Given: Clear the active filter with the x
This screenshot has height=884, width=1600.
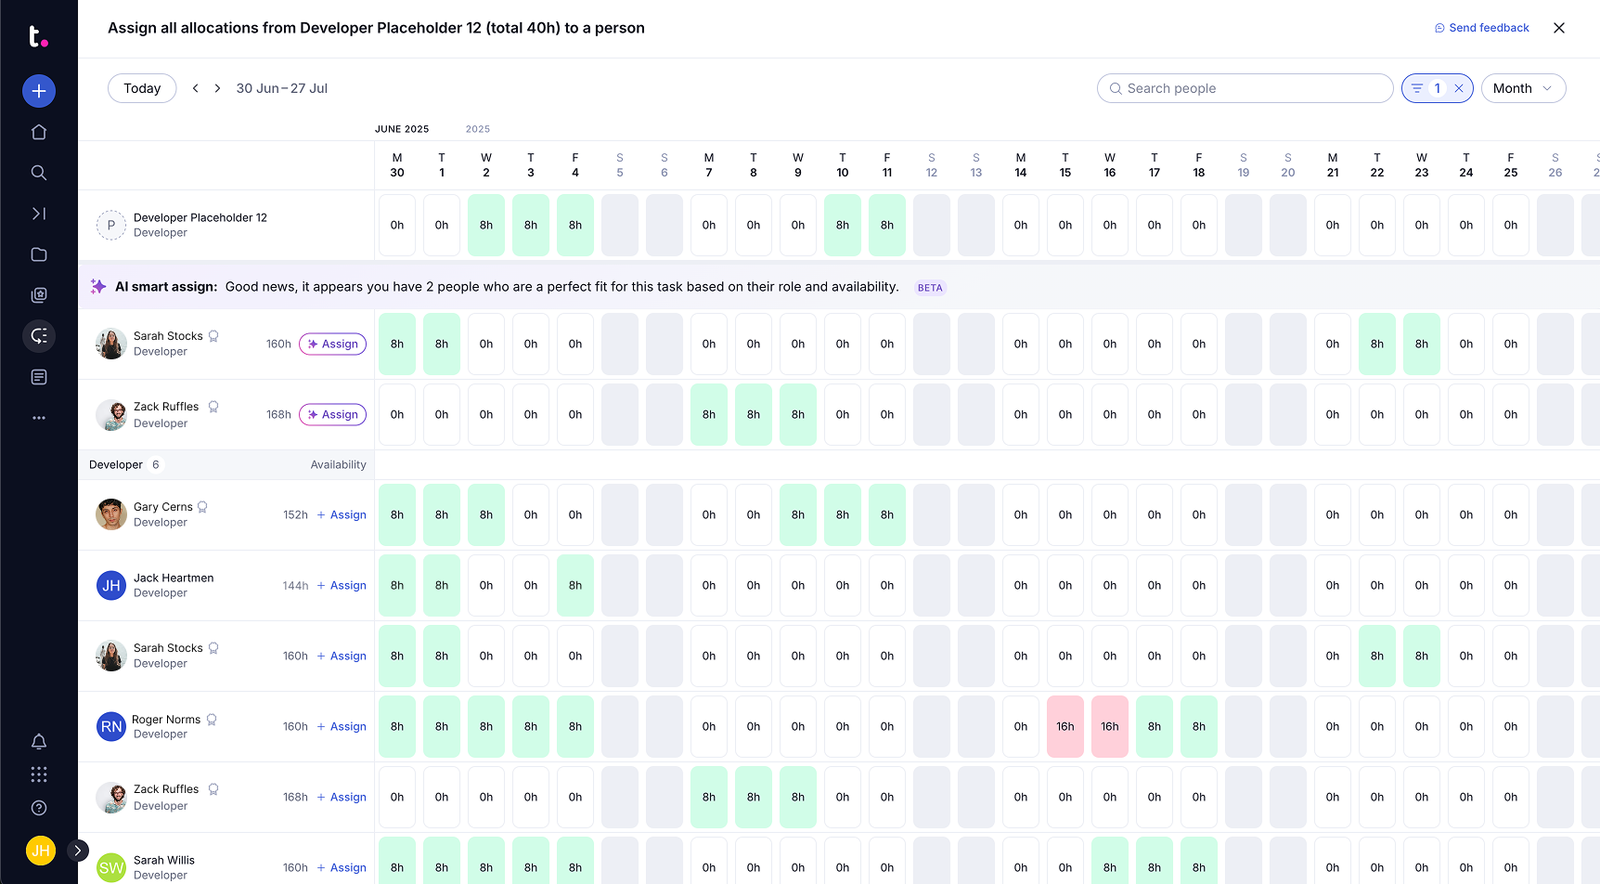Looking at the screenshot, I should click(1459, 88).
